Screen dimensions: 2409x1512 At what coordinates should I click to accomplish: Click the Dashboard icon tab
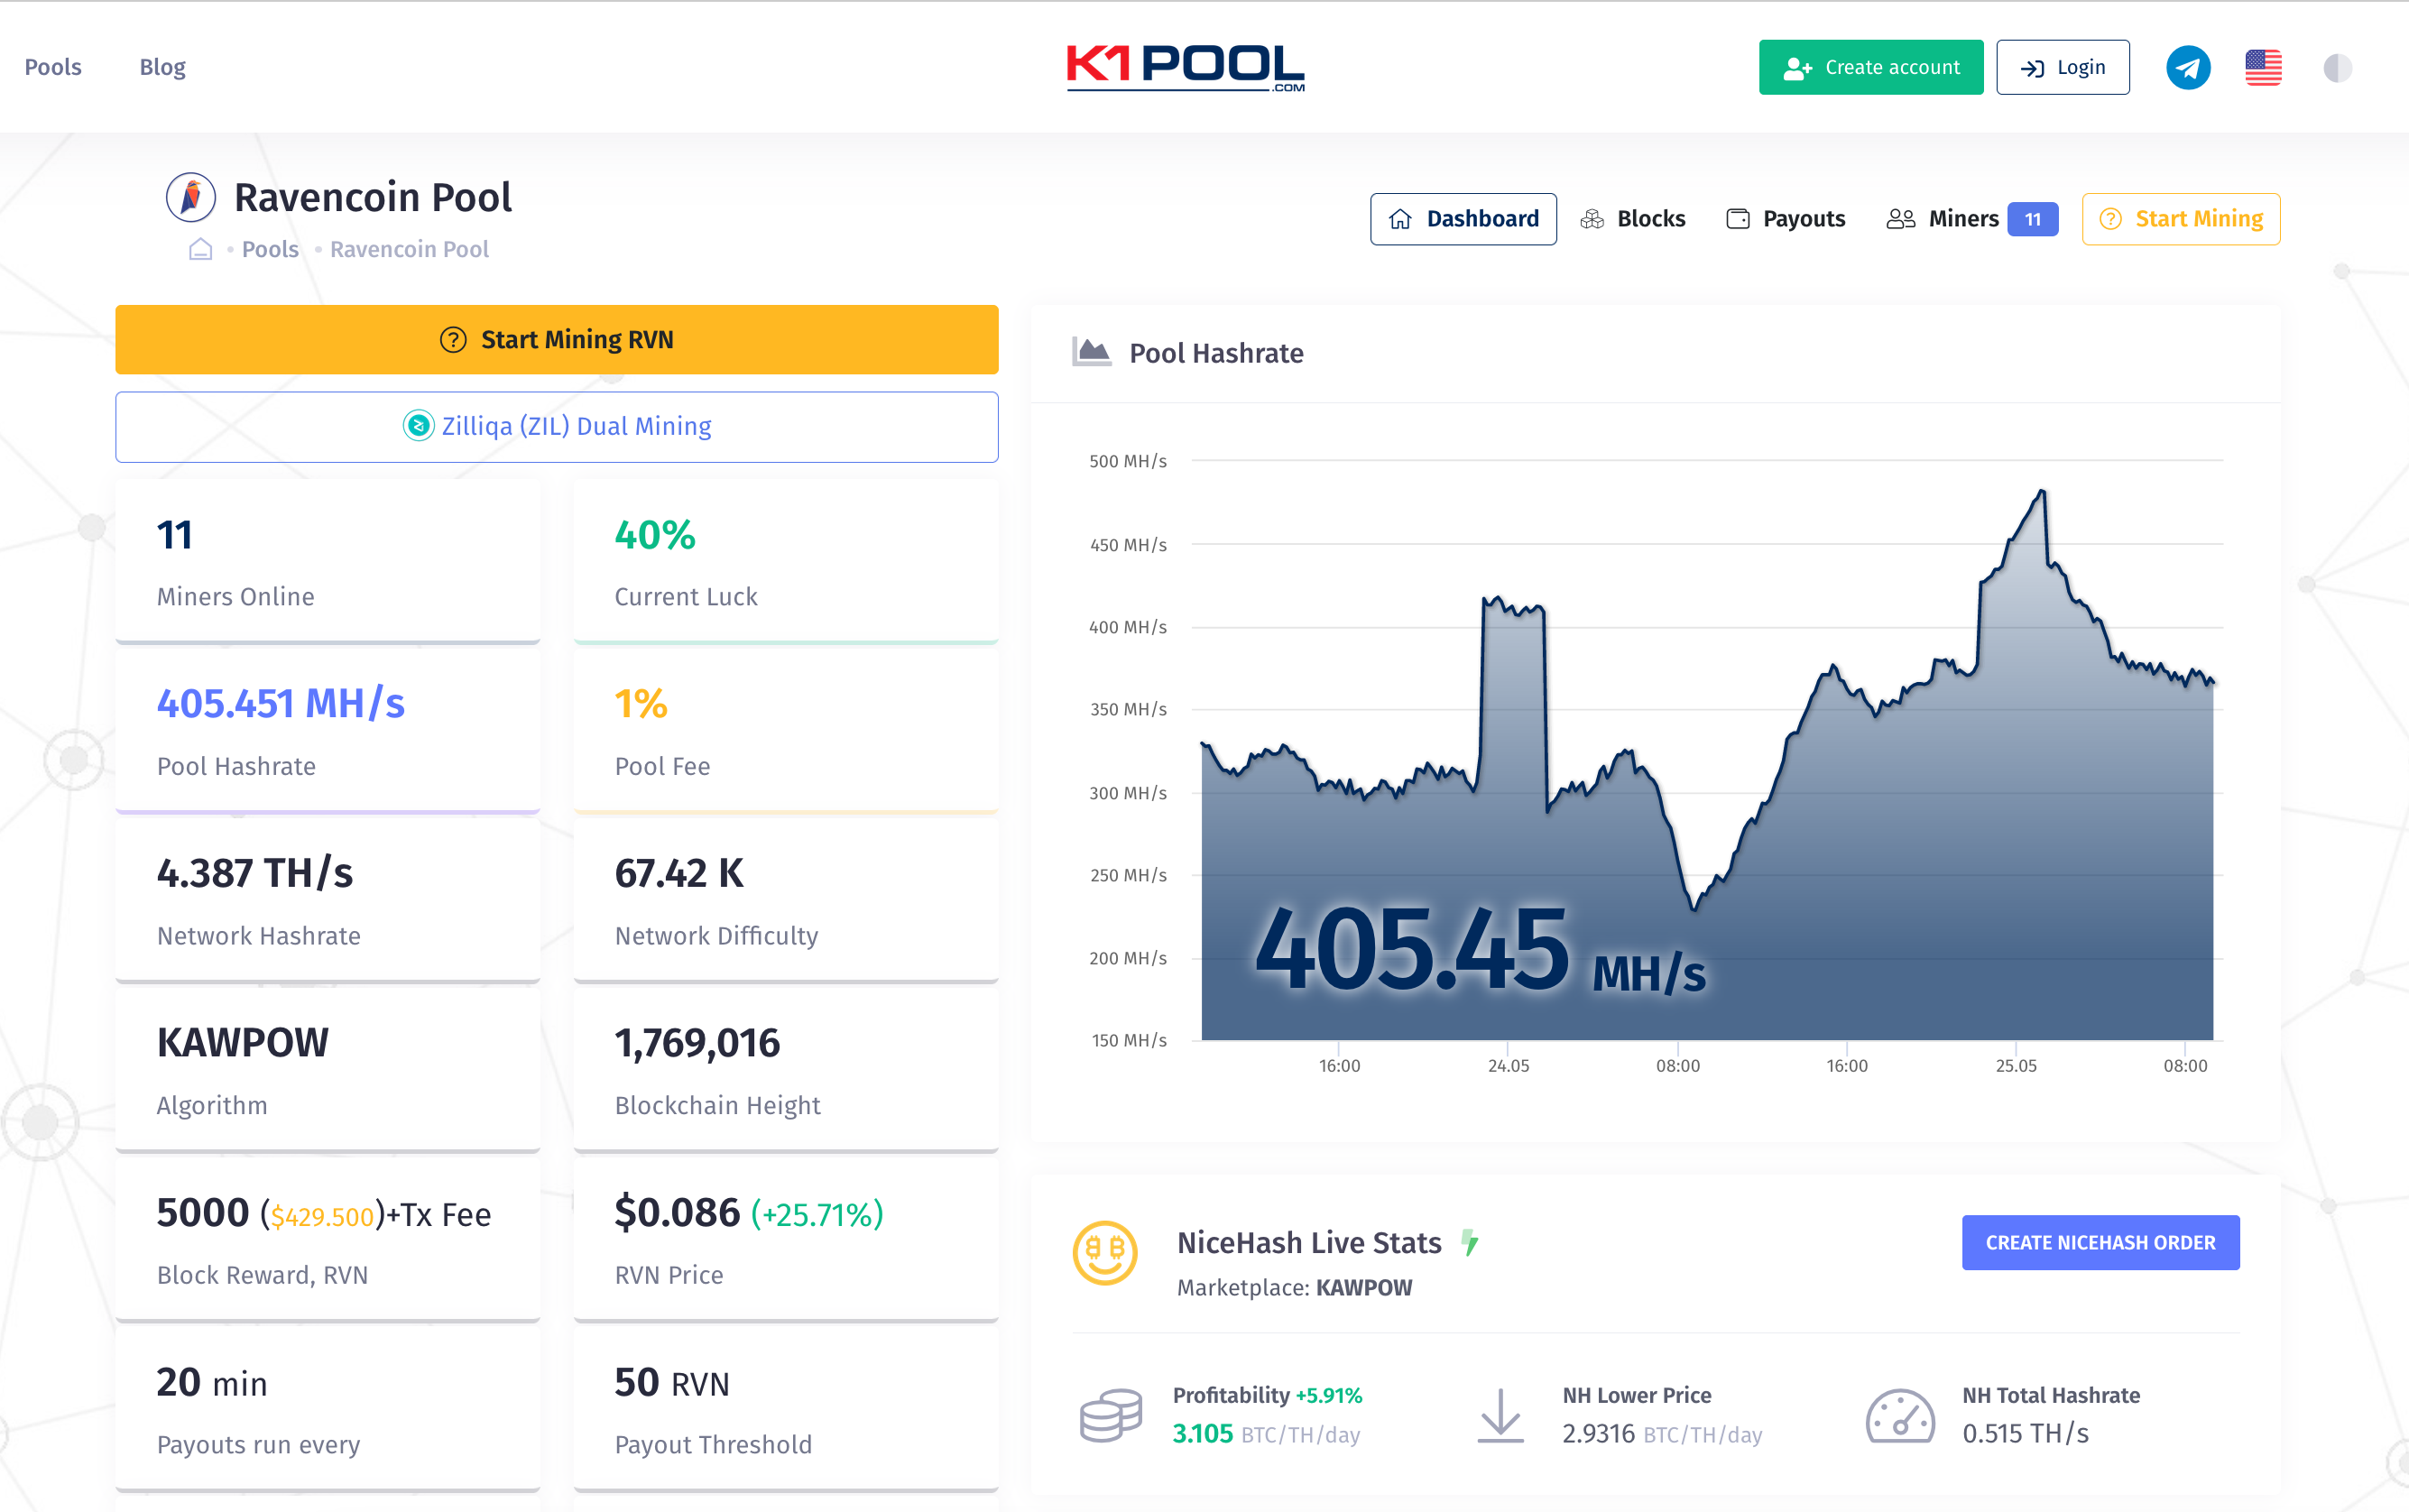pos(1465,217)
